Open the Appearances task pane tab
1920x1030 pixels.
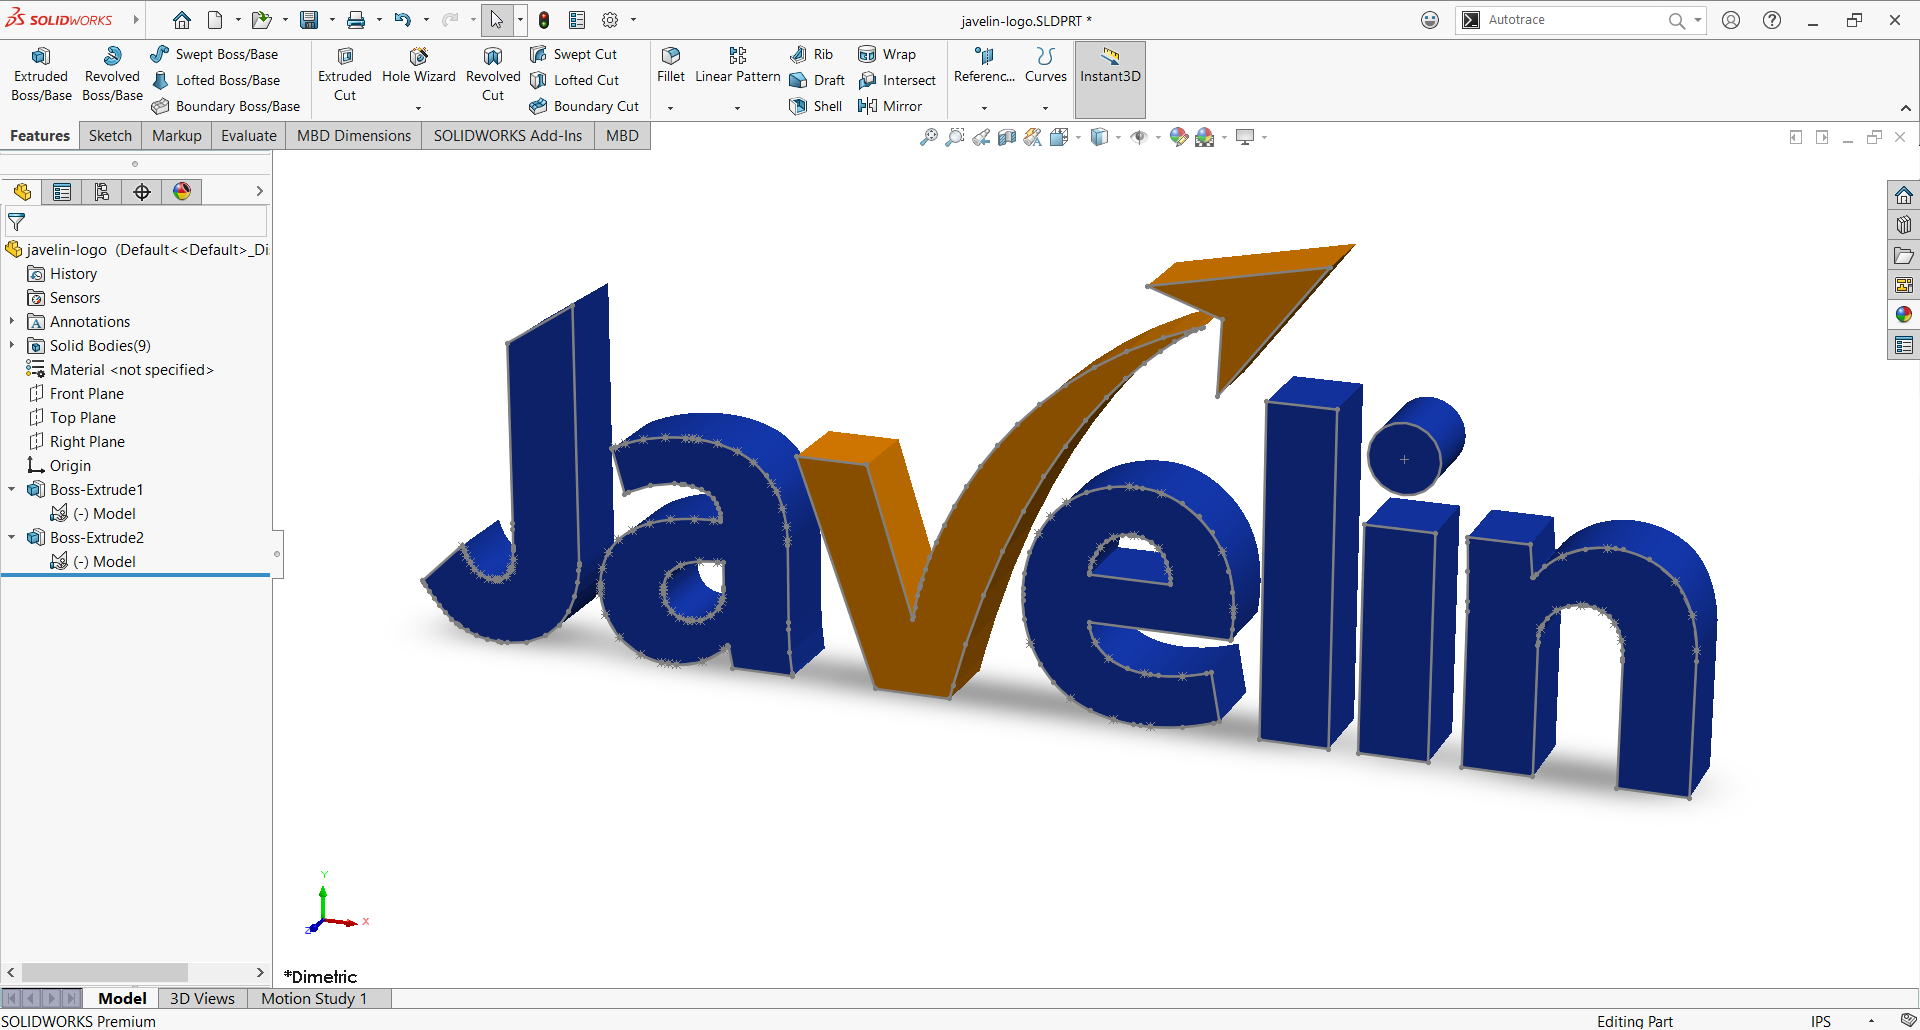point(1904,315)
